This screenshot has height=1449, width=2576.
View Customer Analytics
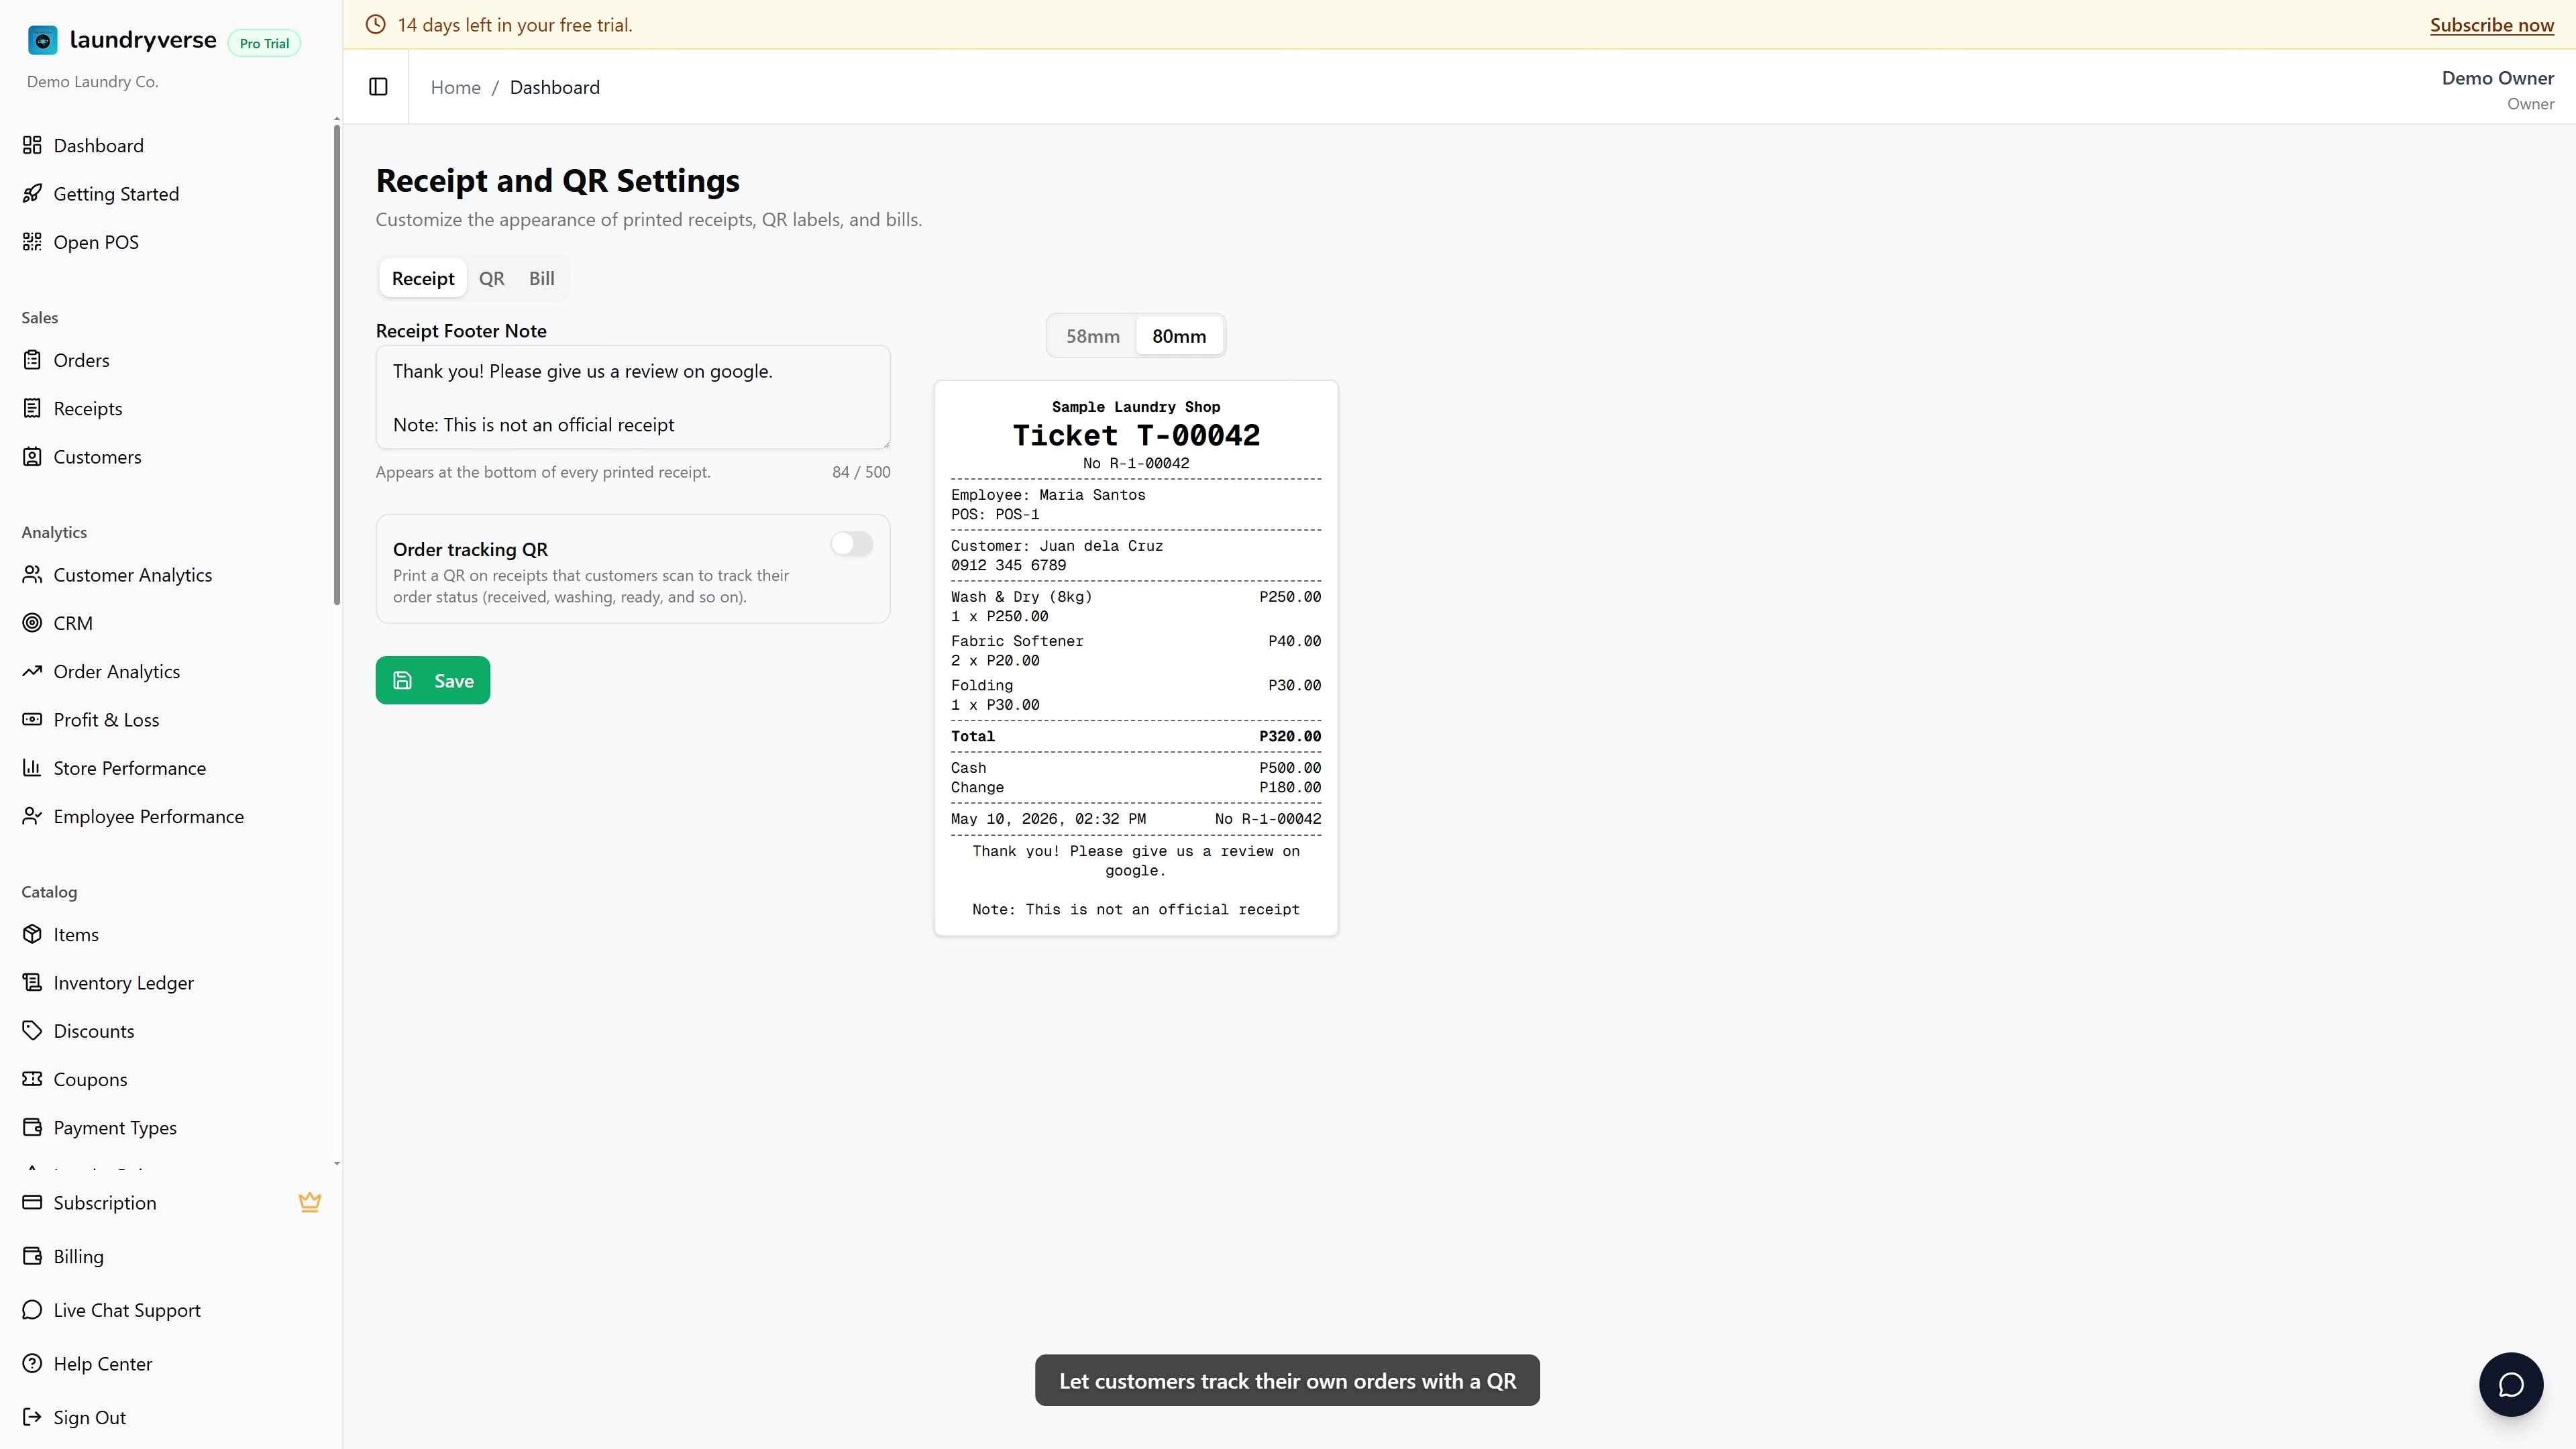(132, 575)
